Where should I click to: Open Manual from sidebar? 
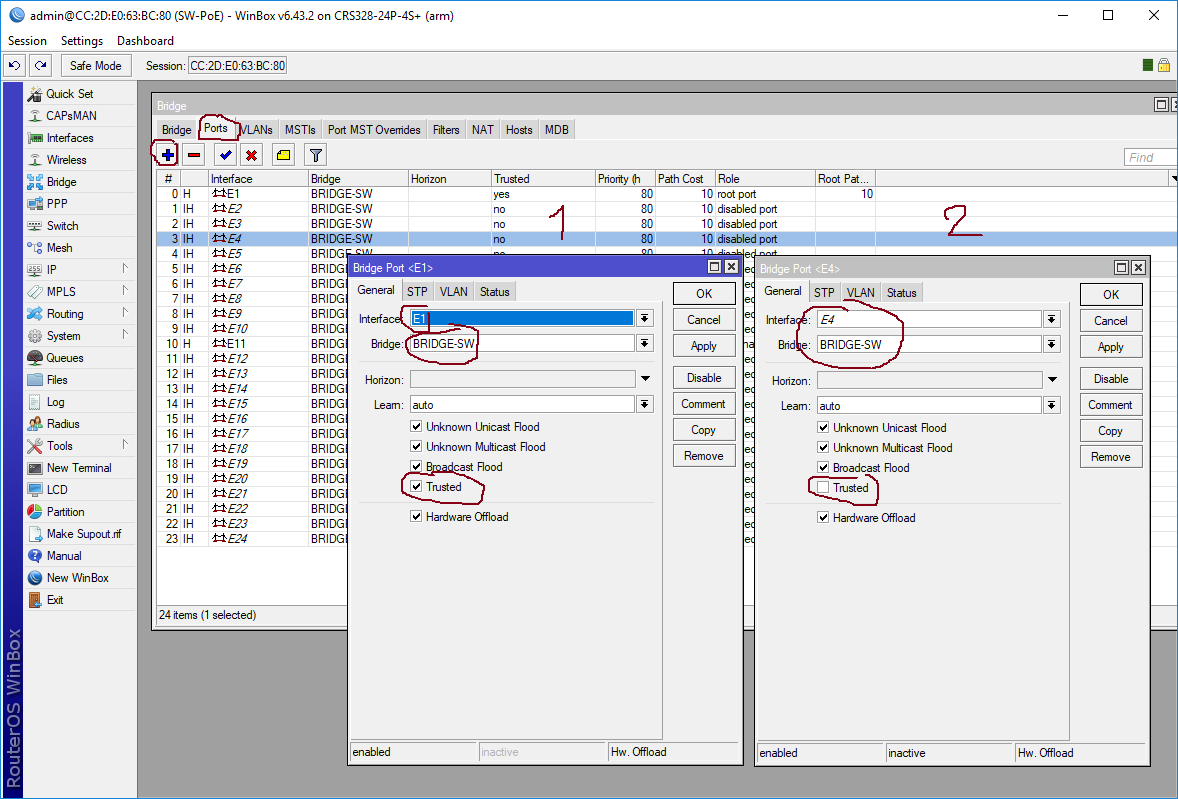click(x=64, y=556)
